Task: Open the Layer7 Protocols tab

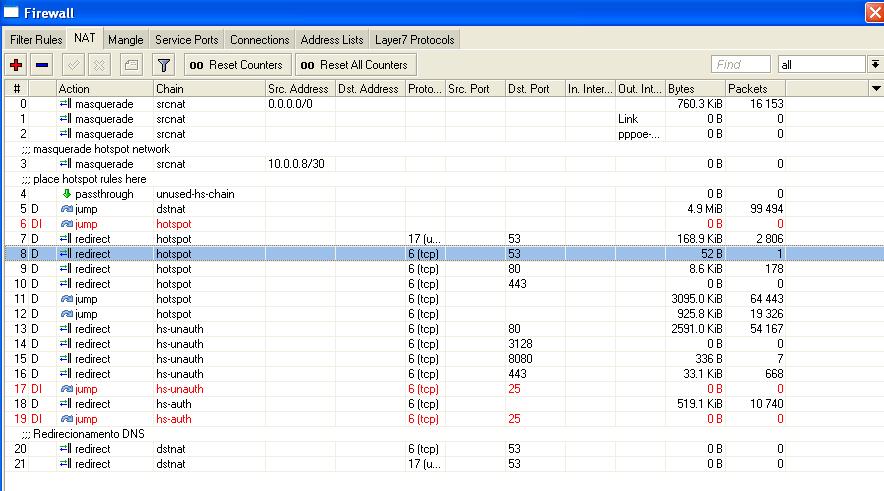Action: [414, 40]
